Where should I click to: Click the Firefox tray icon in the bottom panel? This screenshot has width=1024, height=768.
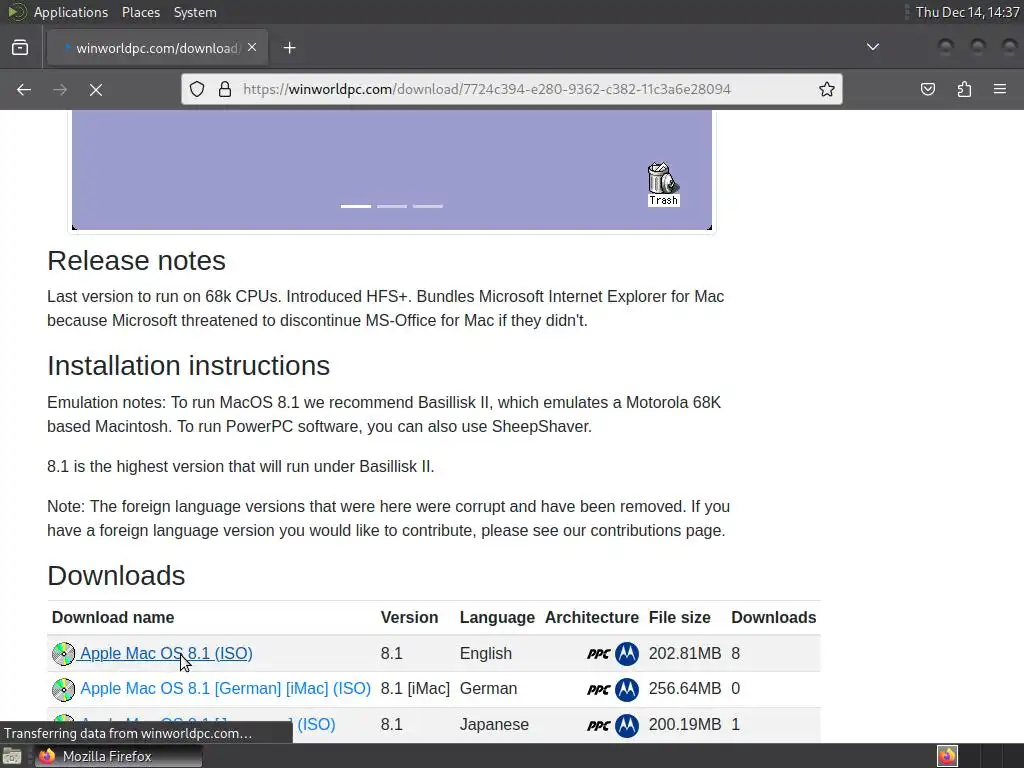tap(947, 756)
